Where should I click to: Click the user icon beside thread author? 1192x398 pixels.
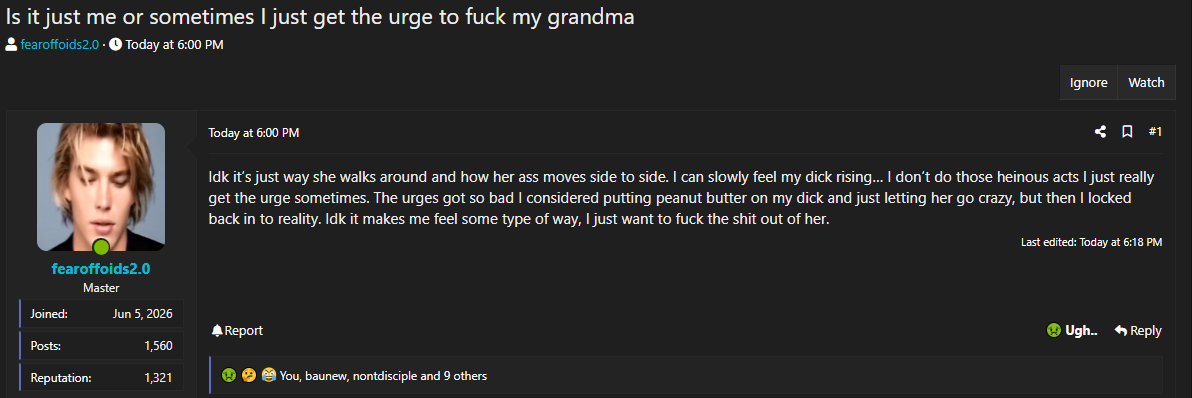click(x=11, y=44)
